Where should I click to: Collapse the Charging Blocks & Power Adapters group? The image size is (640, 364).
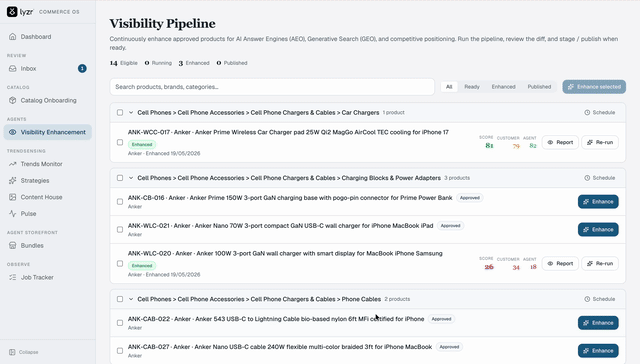(x=131, y=178)
